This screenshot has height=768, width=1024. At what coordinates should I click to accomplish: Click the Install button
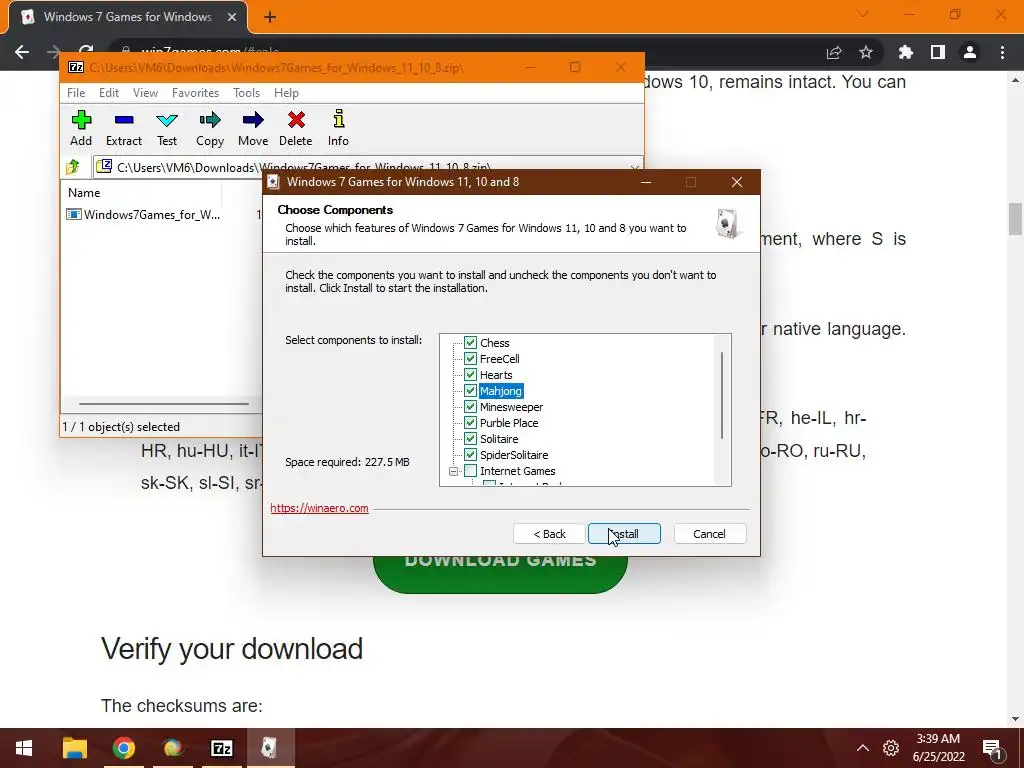[624, 534]
